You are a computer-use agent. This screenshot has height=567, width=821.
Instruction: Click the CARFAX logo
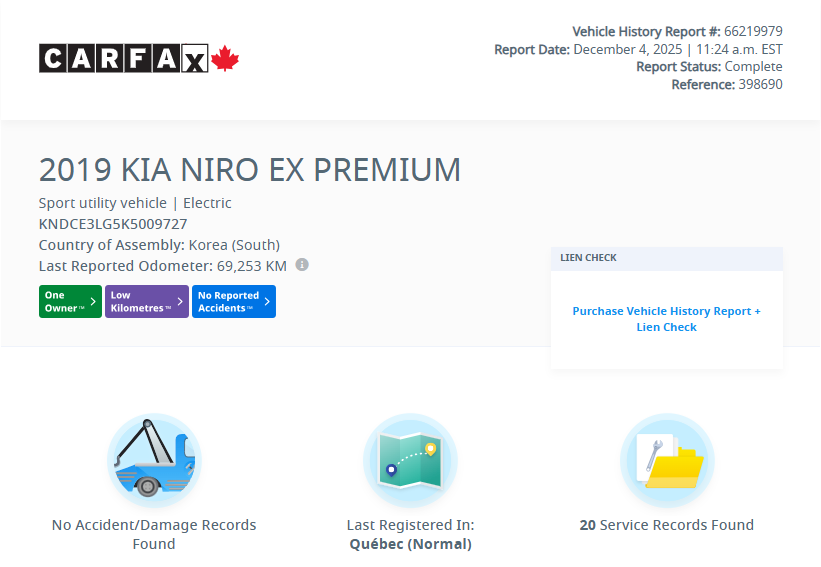pos(124,59)
